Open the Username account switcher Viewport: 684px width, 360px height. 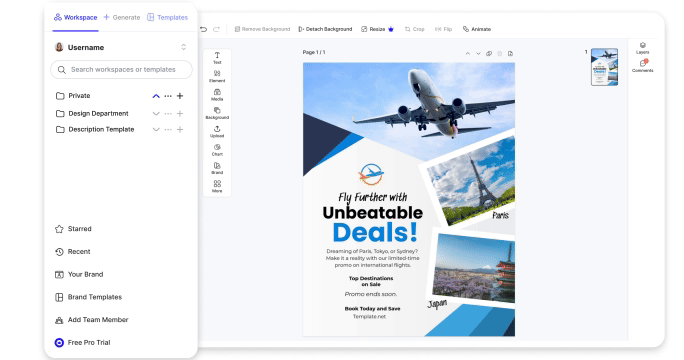184,47
